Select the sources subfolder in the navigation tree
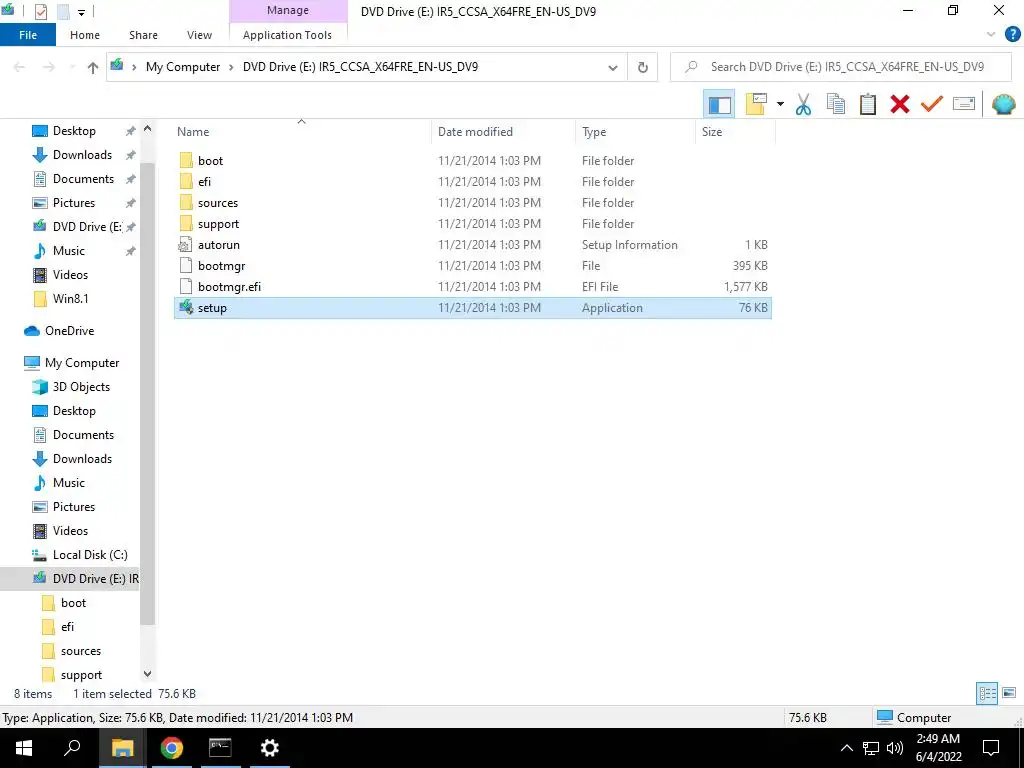 pyautogui.click(x=81, y=651)
